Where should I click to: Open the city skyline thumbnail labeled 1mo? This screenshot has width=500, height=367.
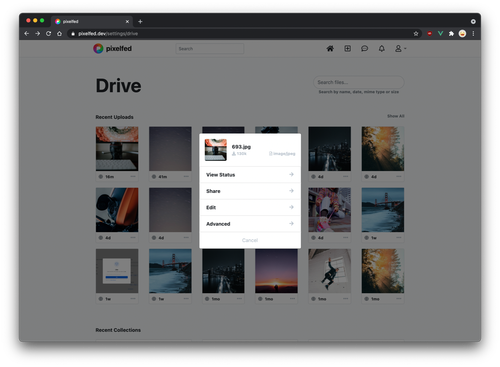point(223,271)
